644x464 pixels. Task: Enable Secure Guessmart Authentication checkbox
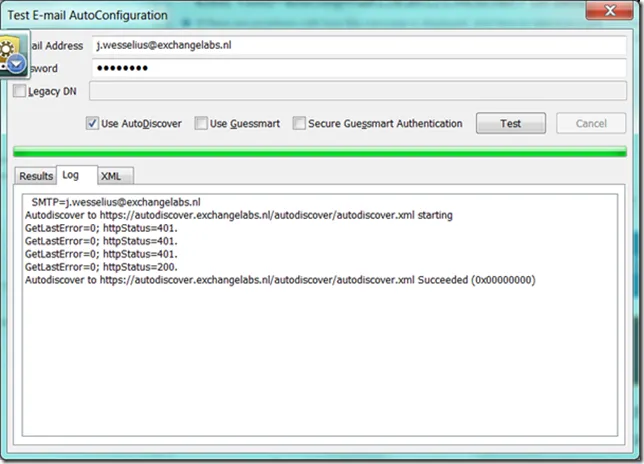coord(299,123)
